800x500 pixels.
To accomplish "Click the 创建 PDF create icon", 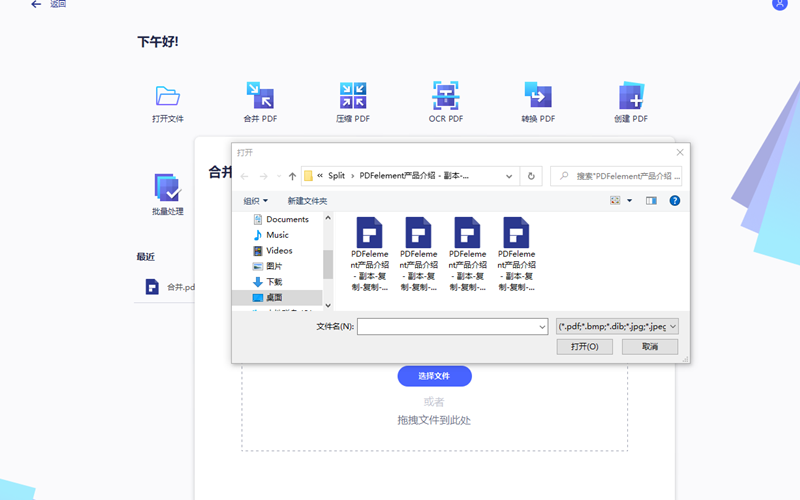I will [x=631, y=96].
